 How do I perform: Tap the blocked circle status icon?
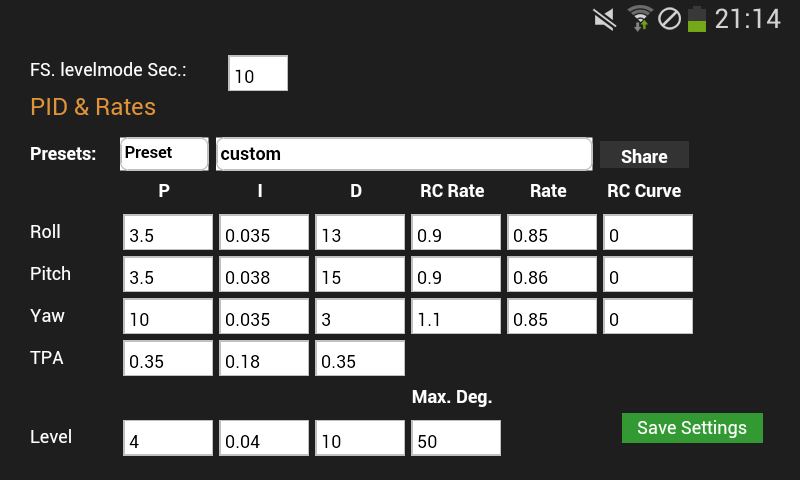669,18
